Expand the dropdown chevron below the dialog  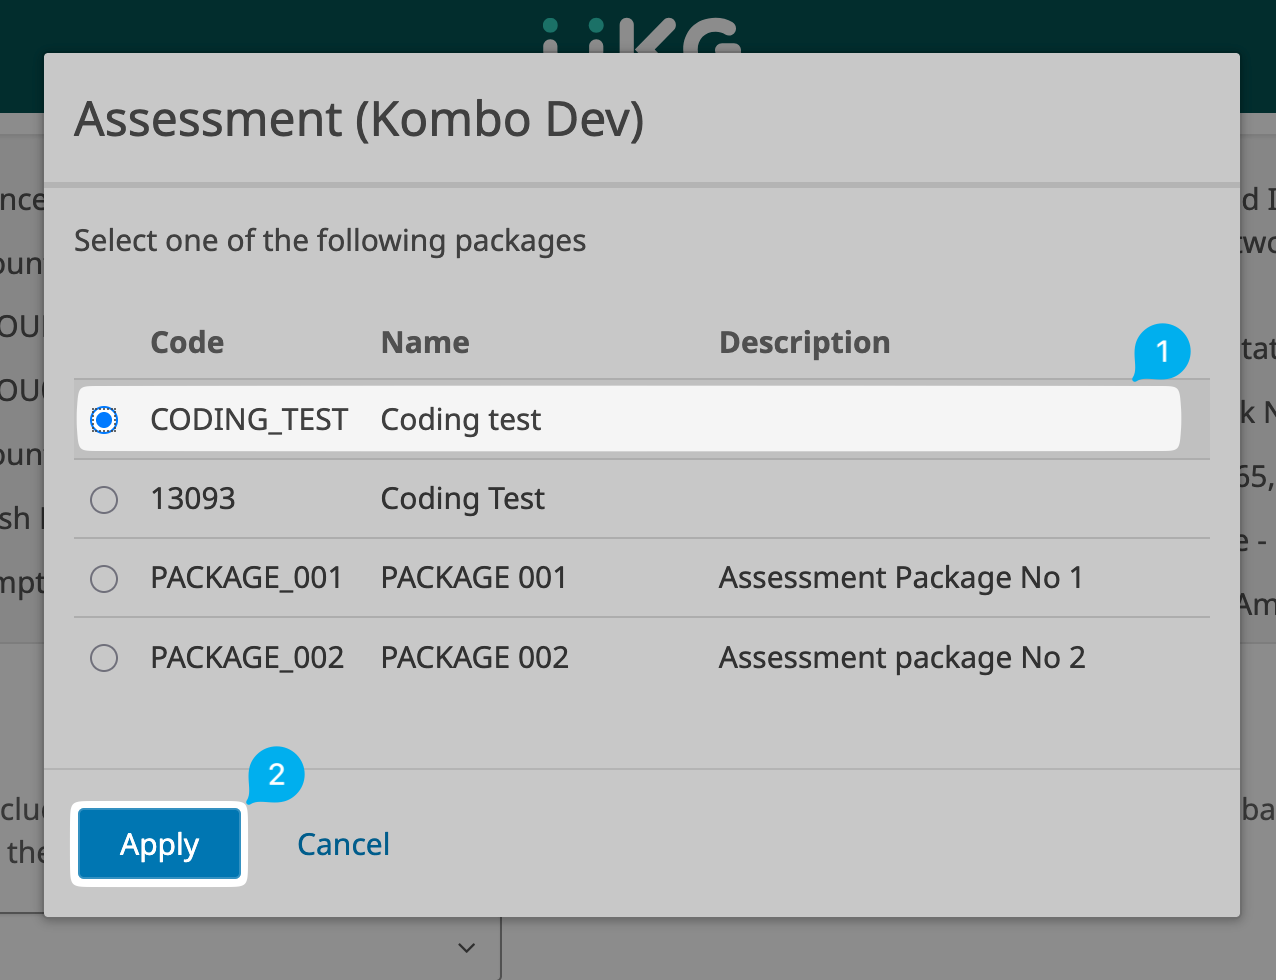pos(466,946)
